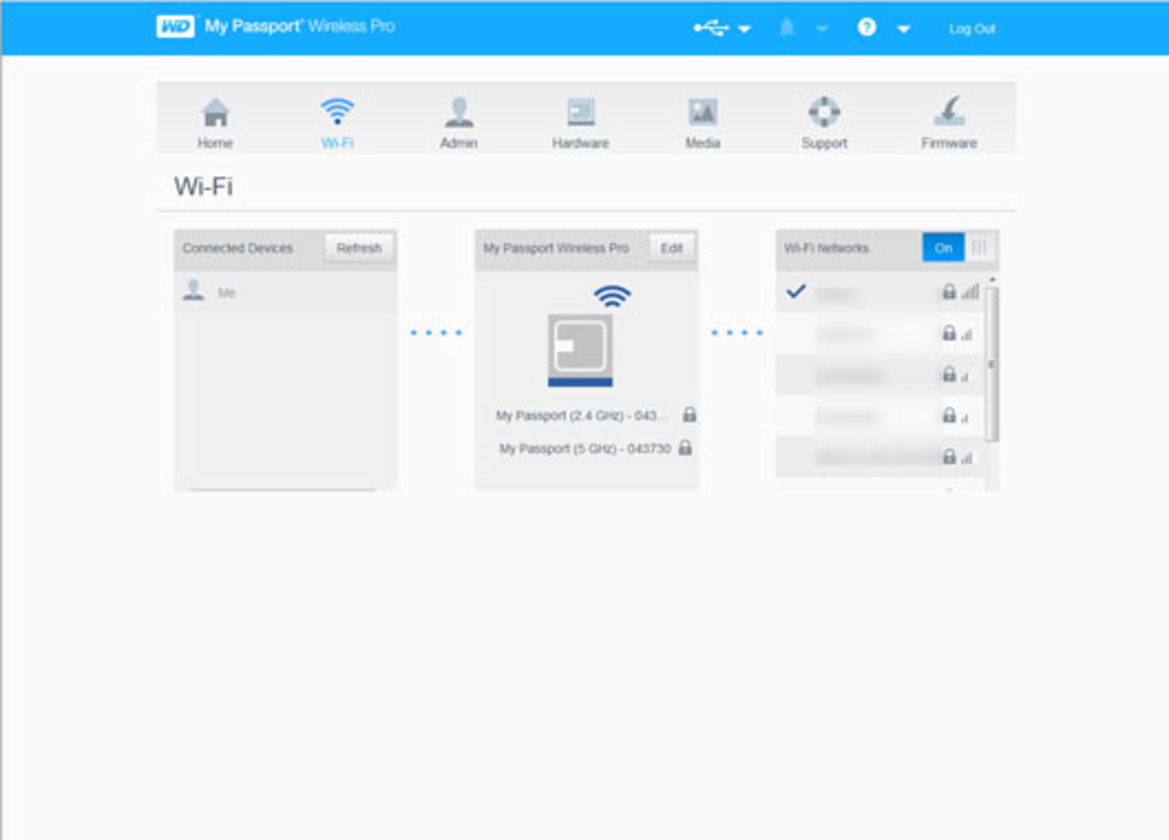
Task: Expand the USB dropdown arrow
Action: [744, 29]
